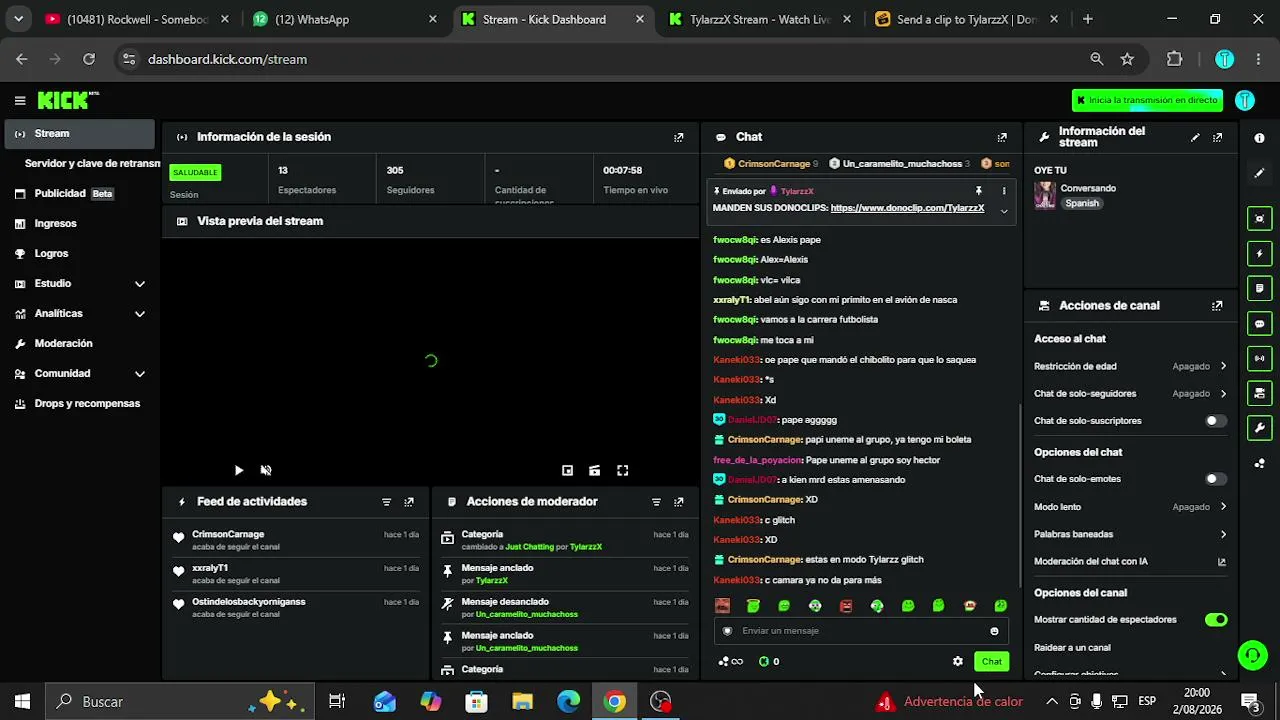Image resolution: width=1280 pixels, height=720 pixels.
Task: Pop out the Feed de actividades panel
Action: (x=409, y=502)
